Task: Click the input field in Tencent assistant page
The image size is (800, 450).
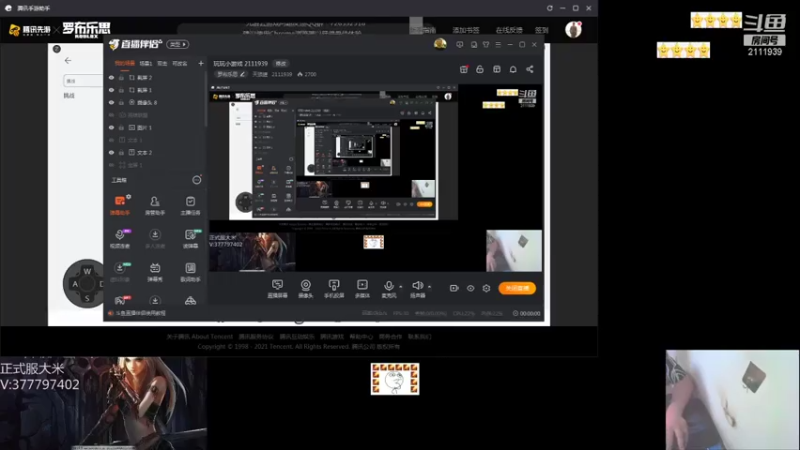Action: tap(83, 81)
